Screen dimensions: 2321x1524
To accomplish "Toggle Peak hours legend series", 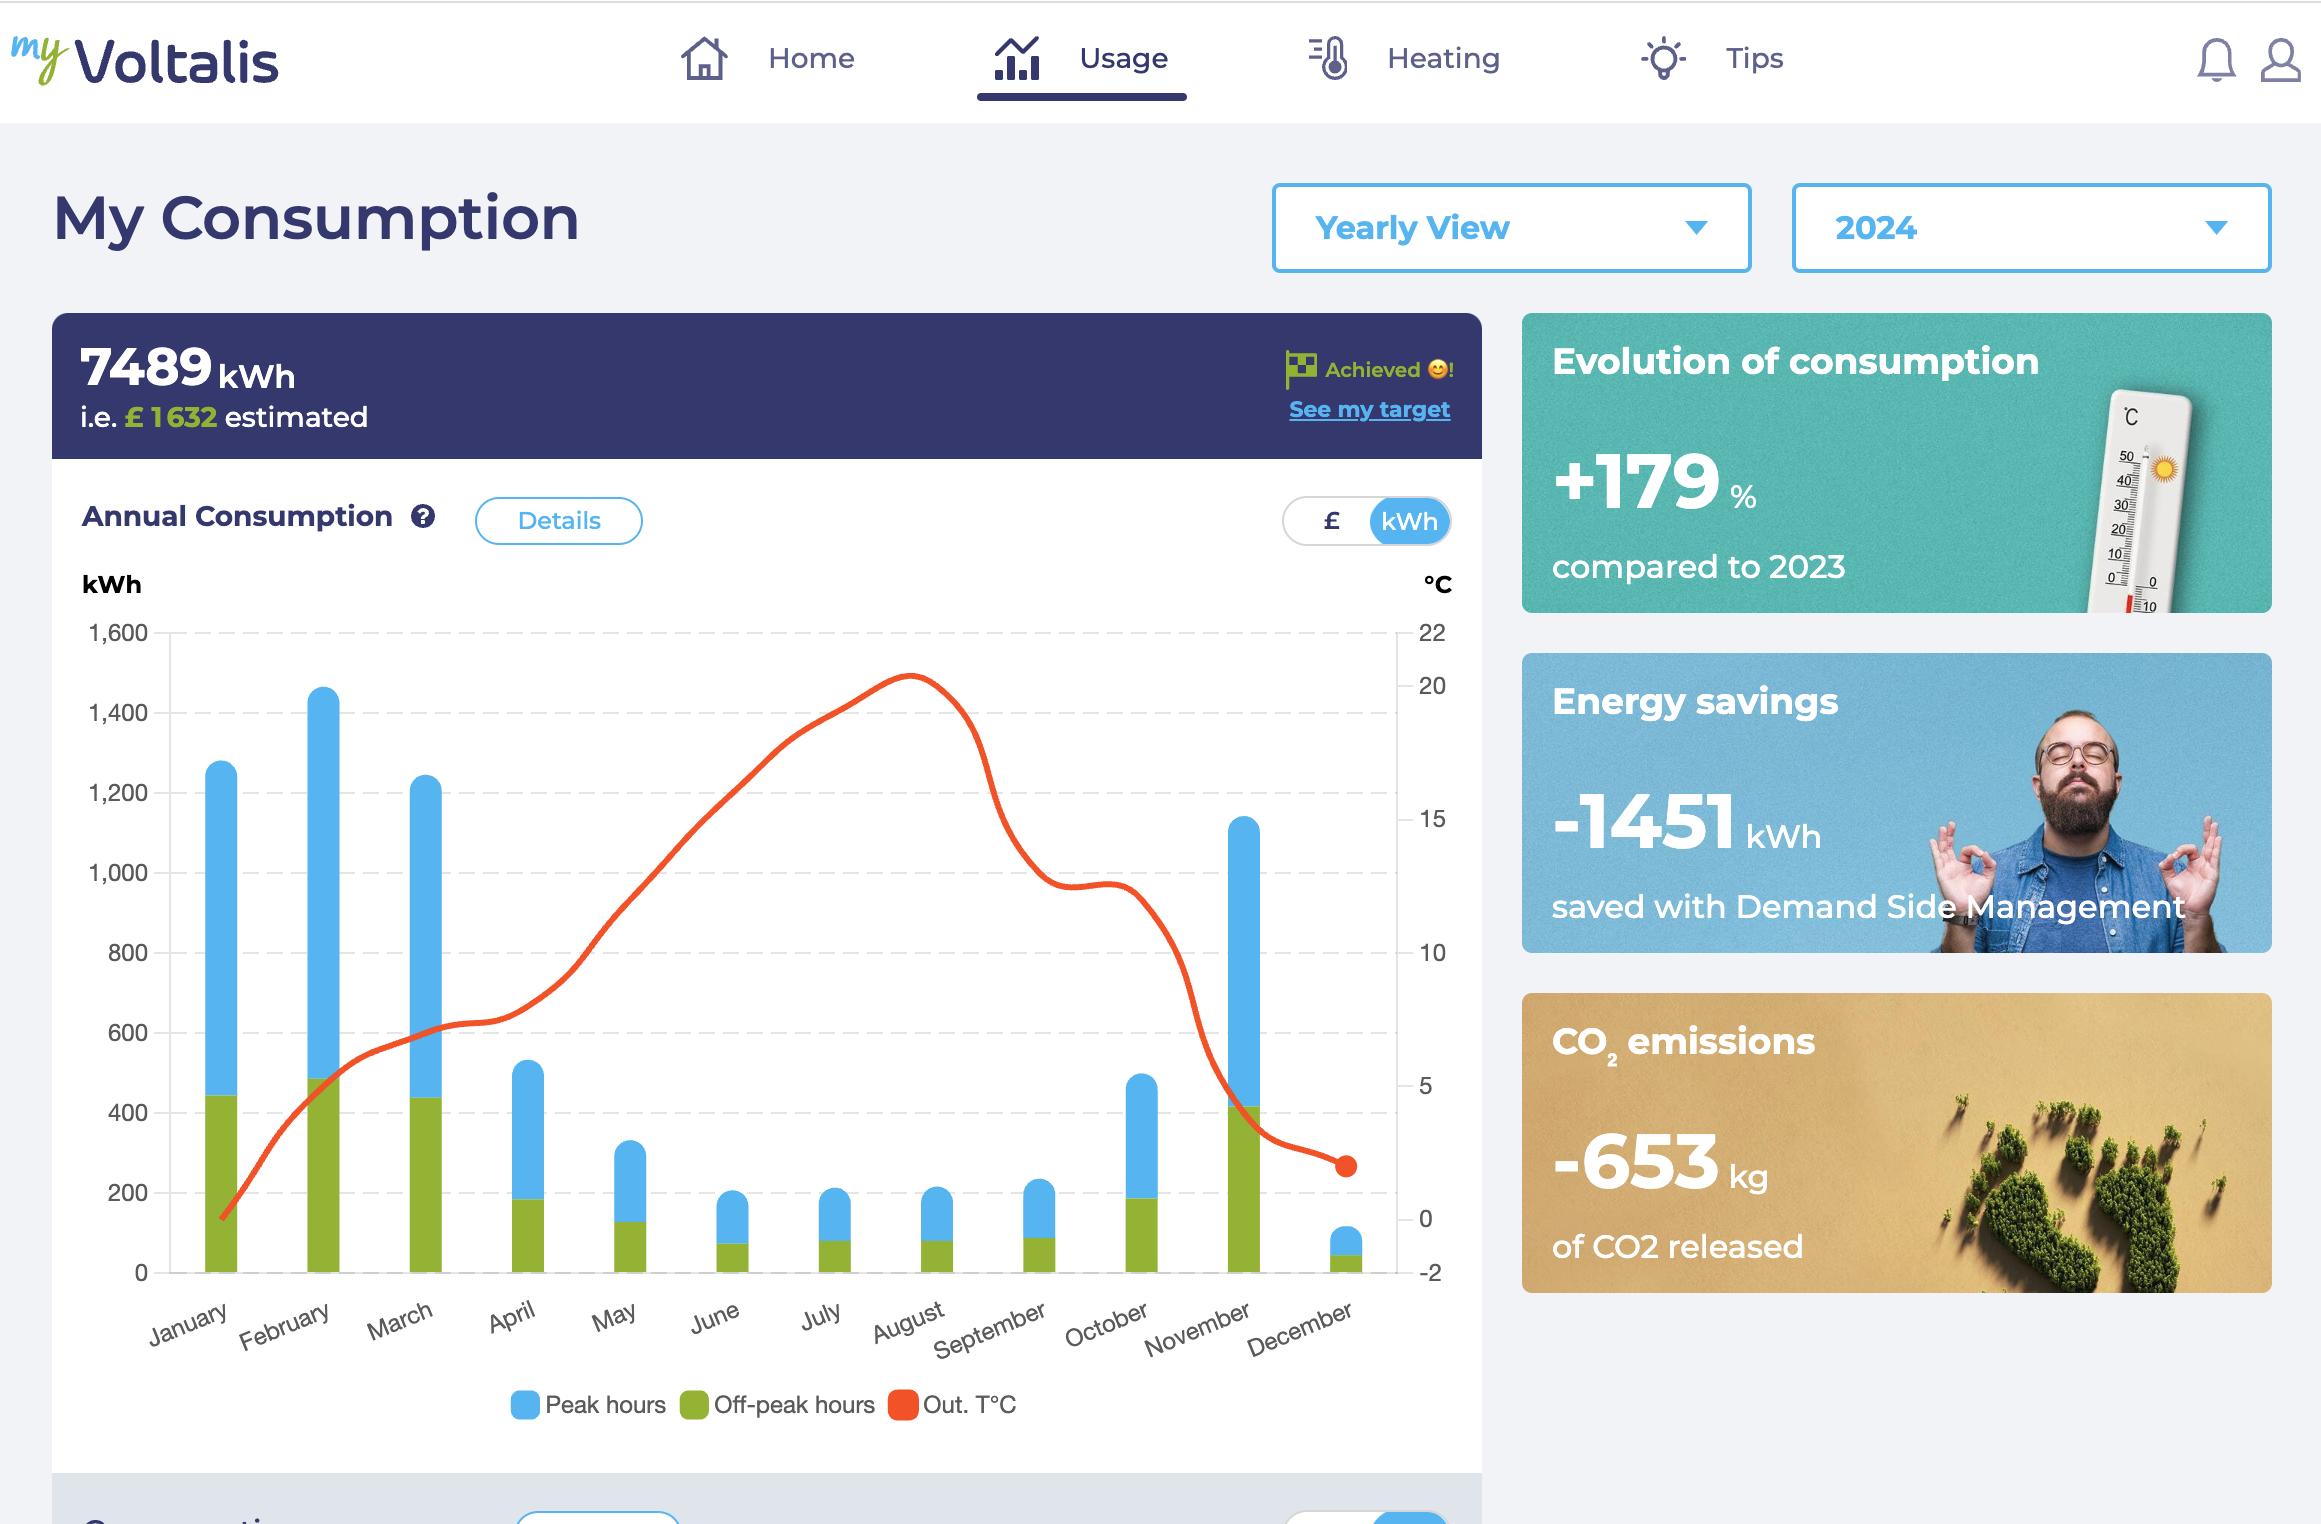I will tap(588, 1405).
